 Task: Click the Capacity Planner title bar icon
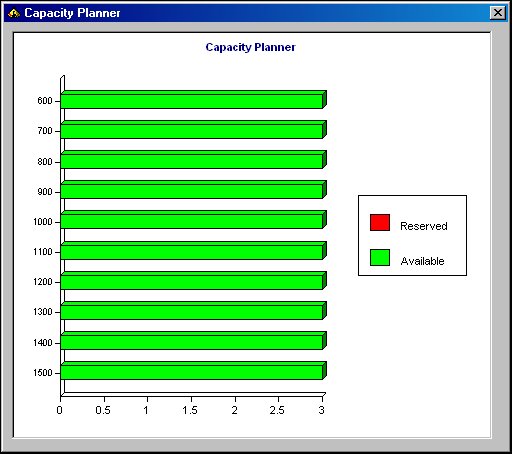tap(14, 13)
